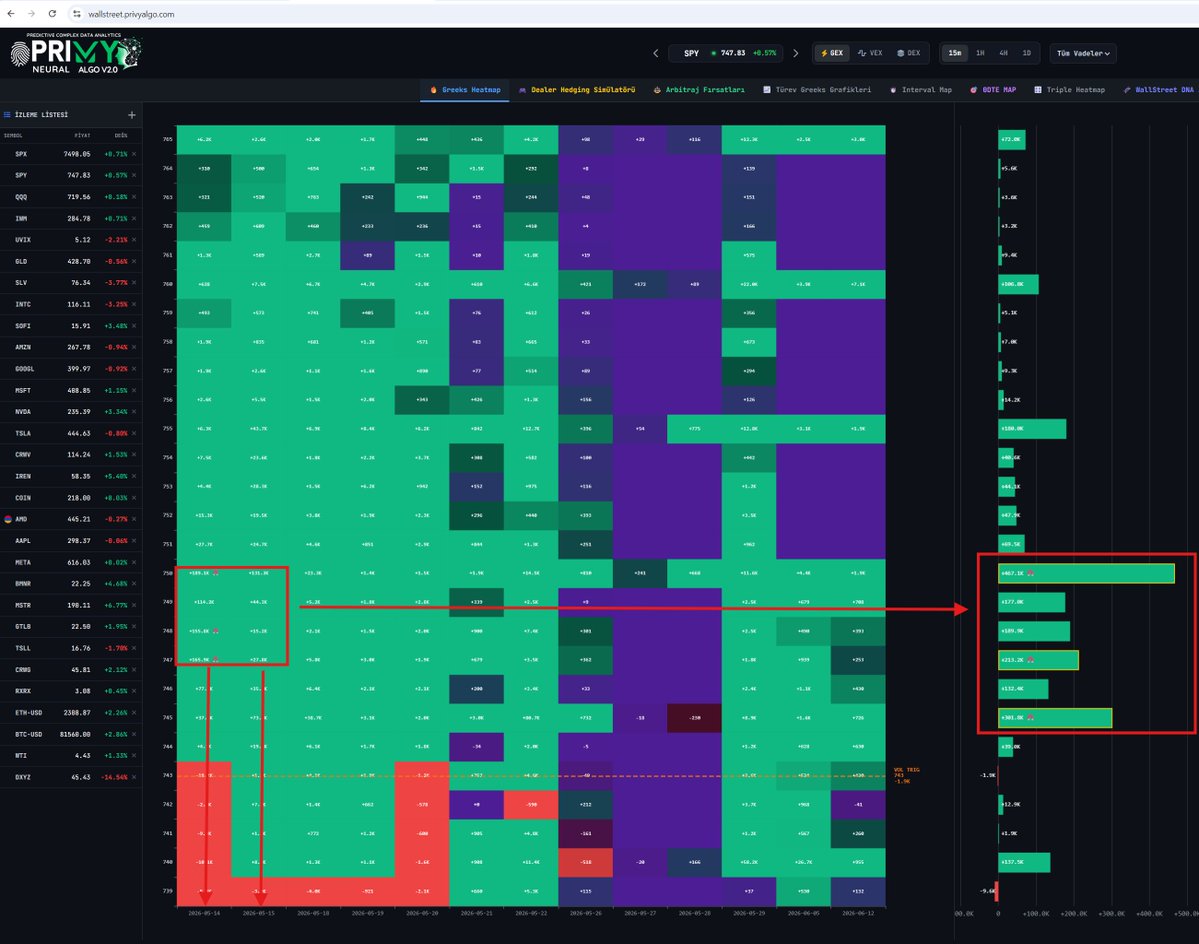Remove MSTR from the watchlist

134,605
